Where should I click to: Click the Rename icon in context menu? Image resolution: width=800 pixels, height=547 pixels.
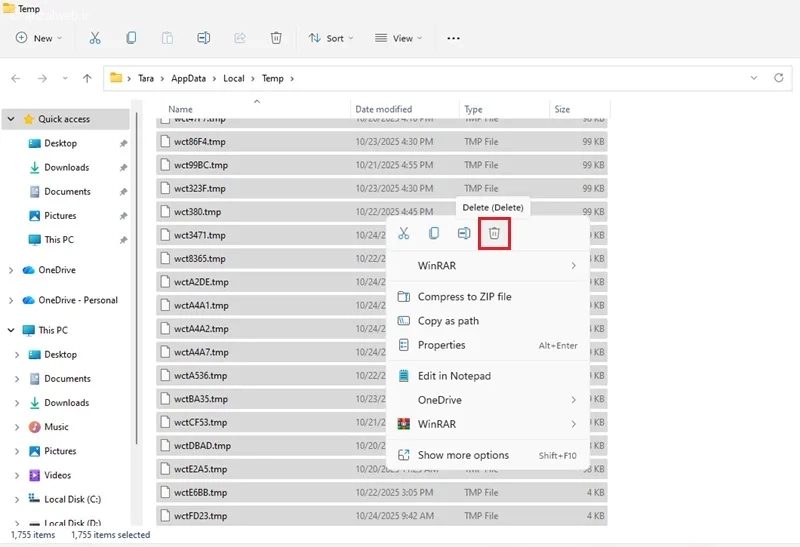point(464,233)
